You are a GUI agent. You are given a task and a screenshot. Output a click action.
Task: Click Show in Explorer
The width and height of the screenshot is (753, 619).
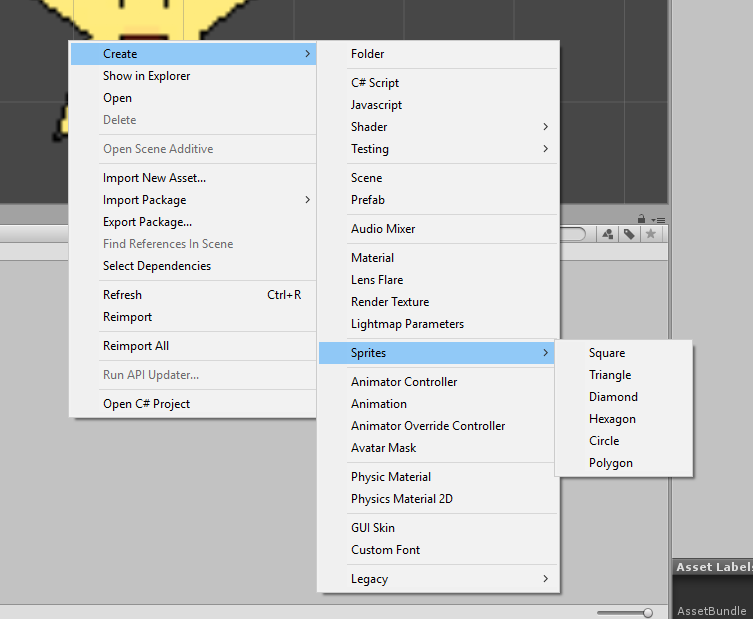point(193,76)
